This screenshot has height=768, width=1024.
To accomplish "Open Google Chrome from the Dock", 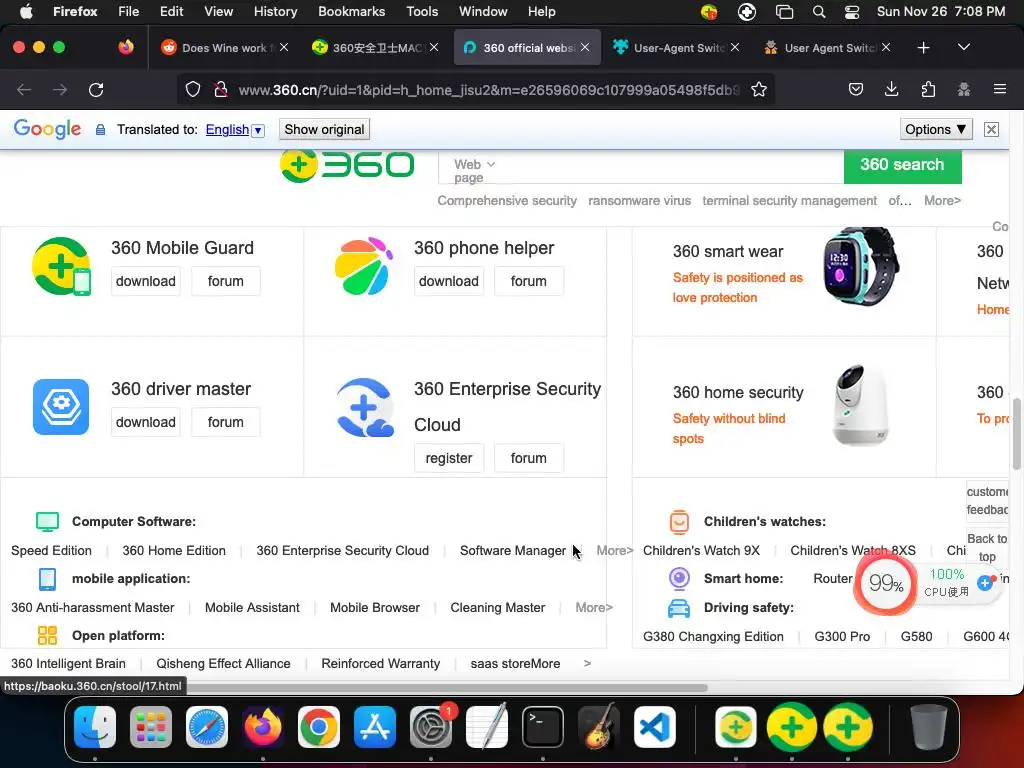I will (x=319, y=727).
